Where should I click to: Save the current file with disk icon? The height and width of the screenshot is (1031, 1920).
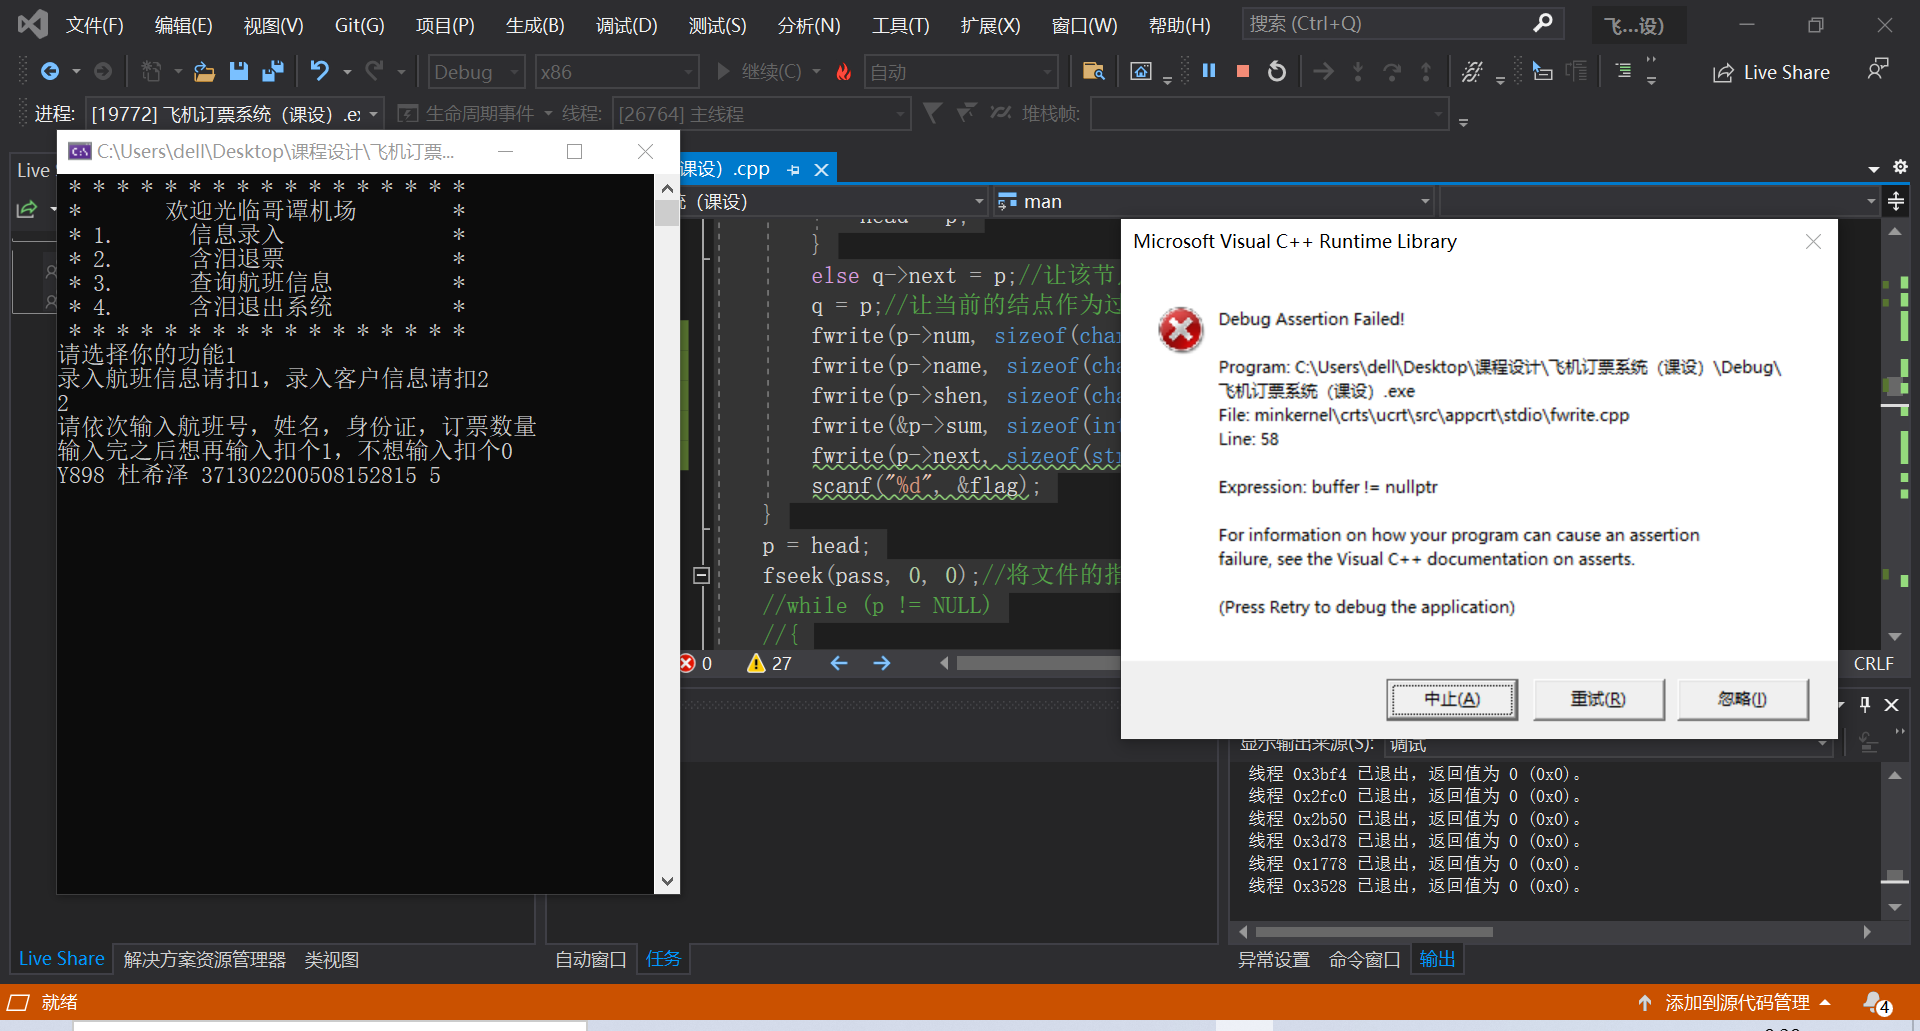coord(238,72)
